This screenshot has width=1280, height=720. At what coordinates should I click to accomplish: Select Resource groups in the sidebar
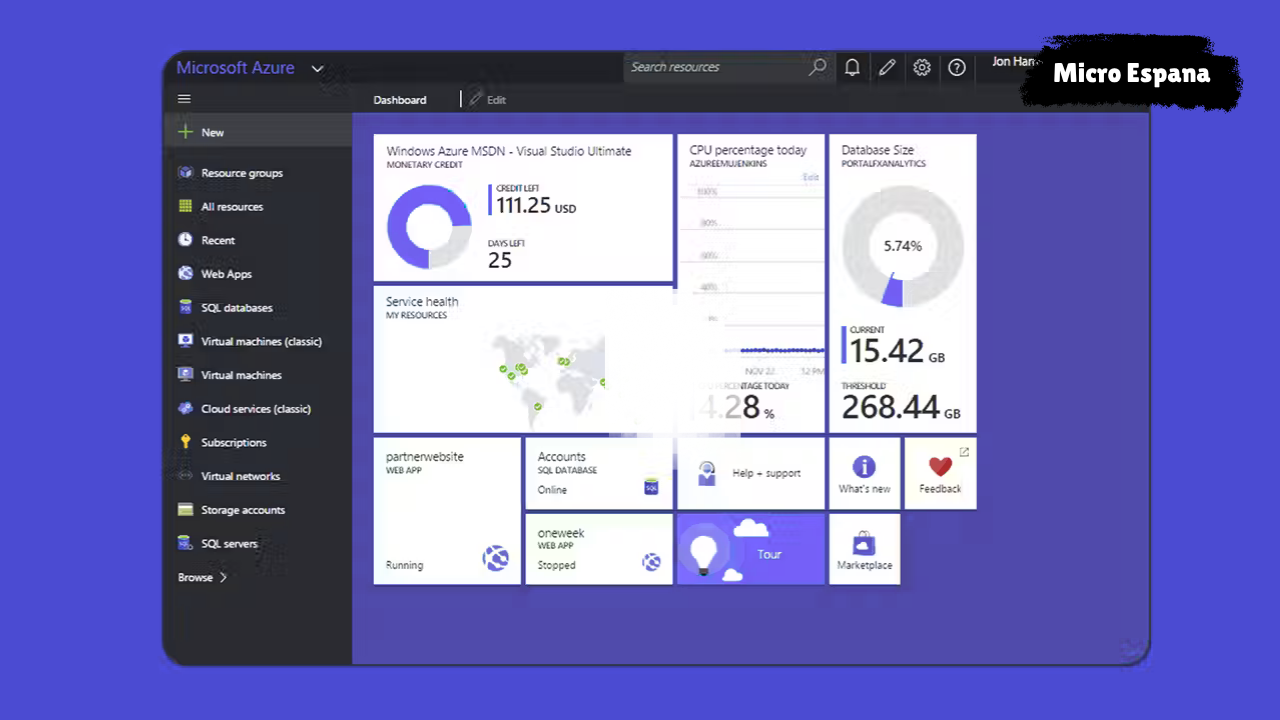pyautogui.click(x=241, y=173)
